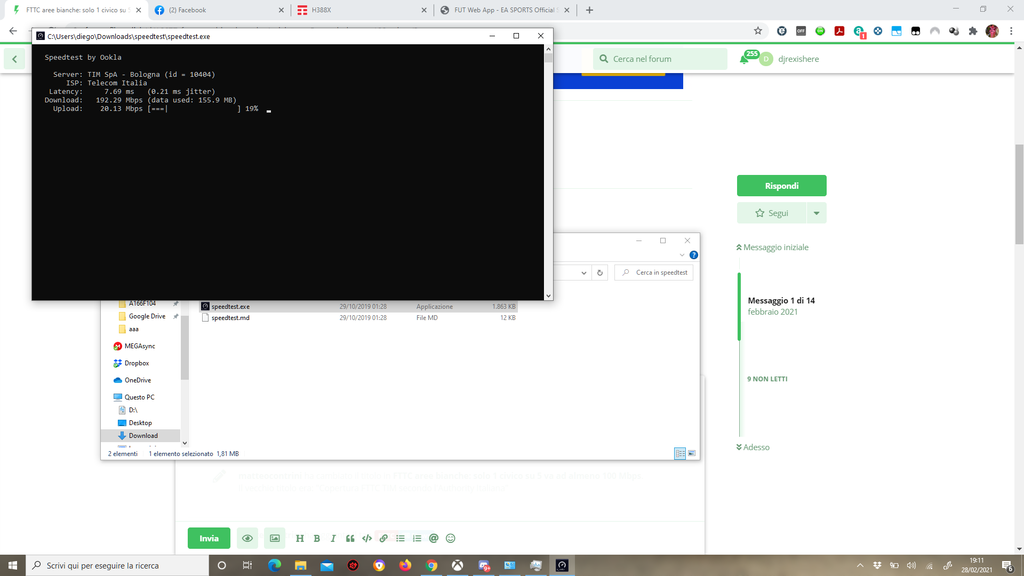1024x576 pixels.
Task: Click the insert link icon in editor
Action: [x=383, y=538]
